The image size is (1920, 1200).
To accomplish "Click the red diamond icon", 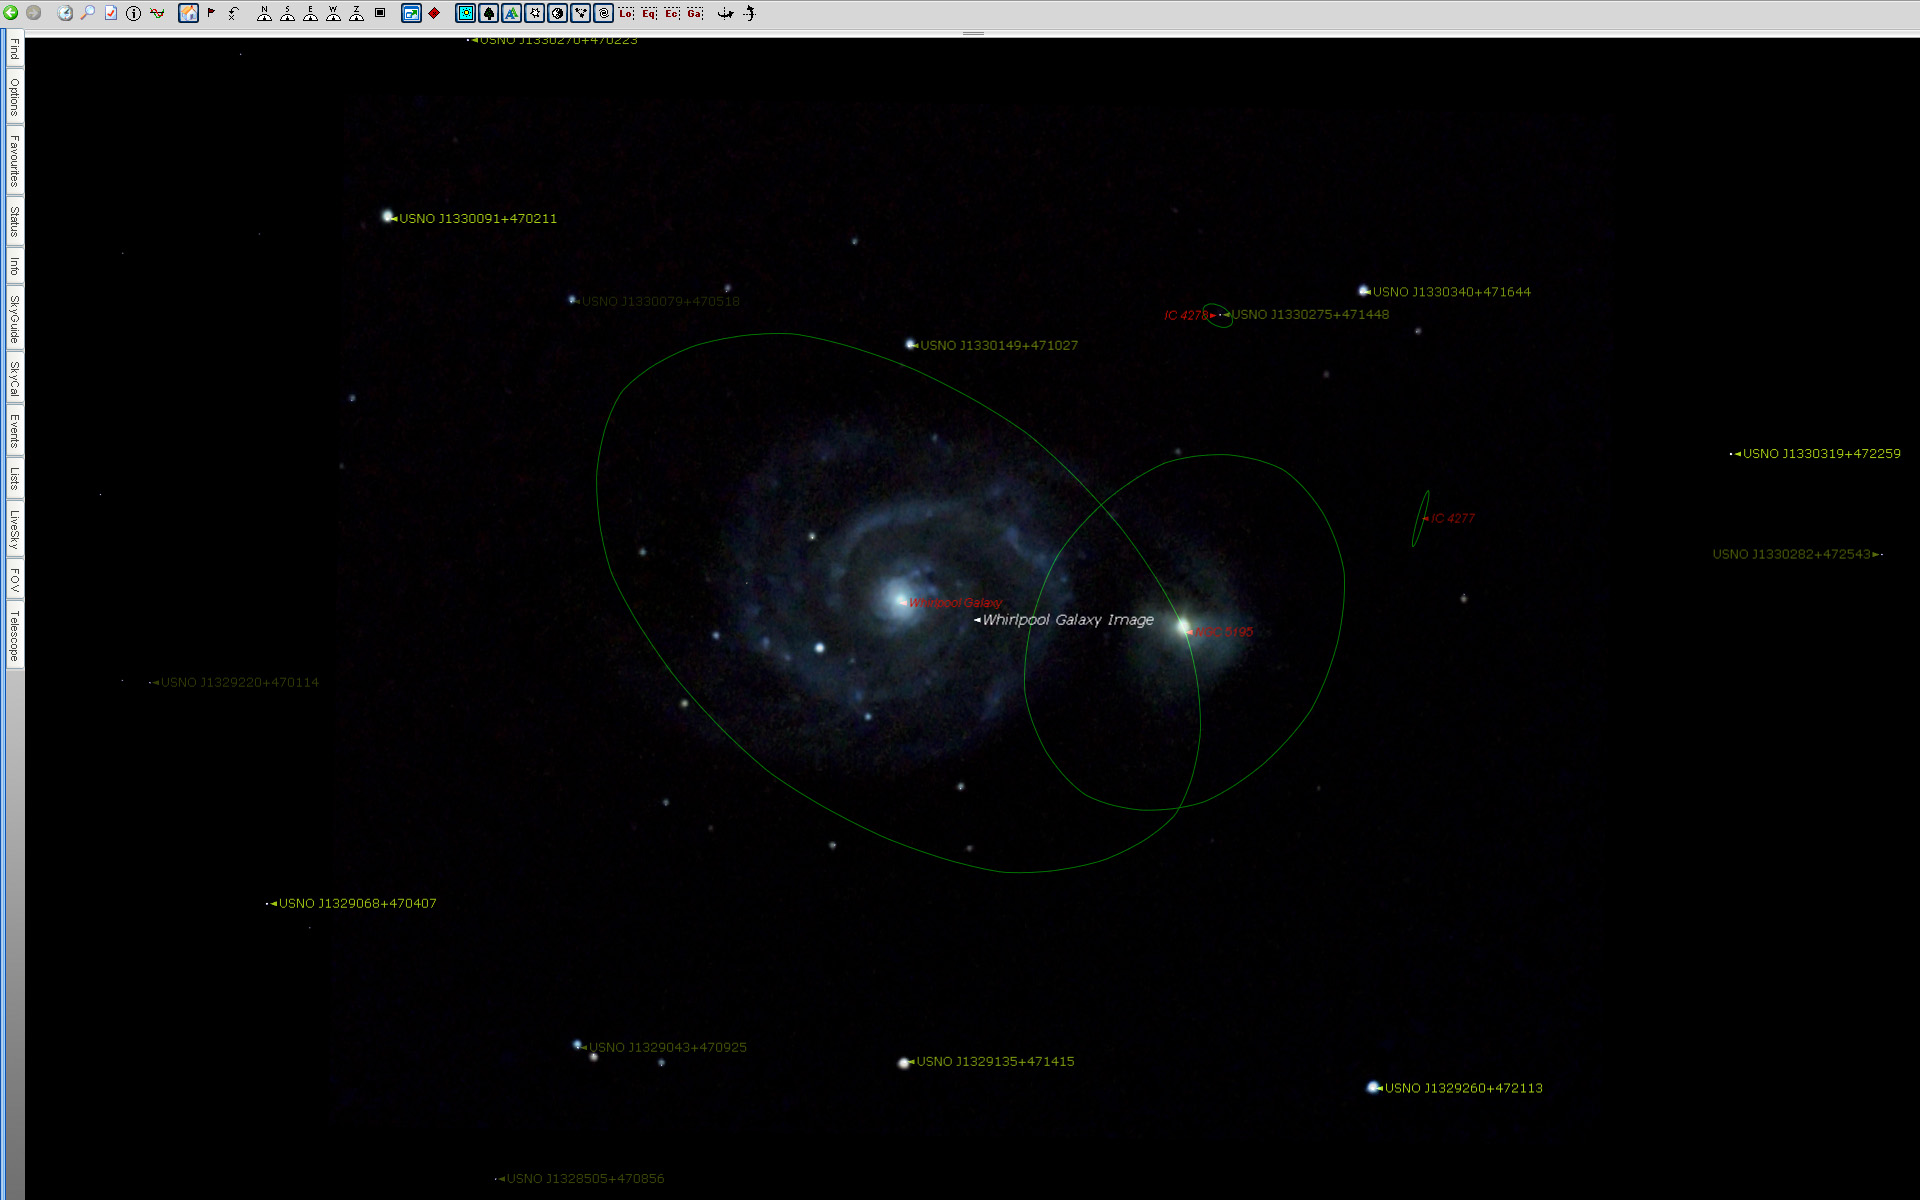I will (434, 13).
